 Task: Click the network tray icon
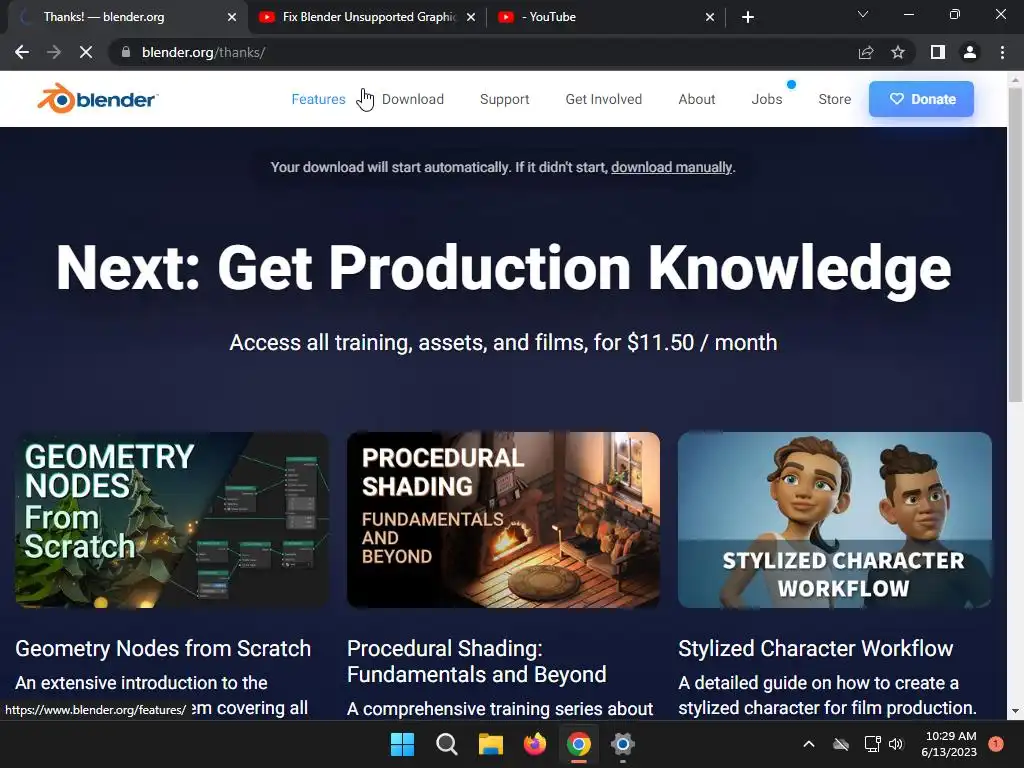pos(872,744)
